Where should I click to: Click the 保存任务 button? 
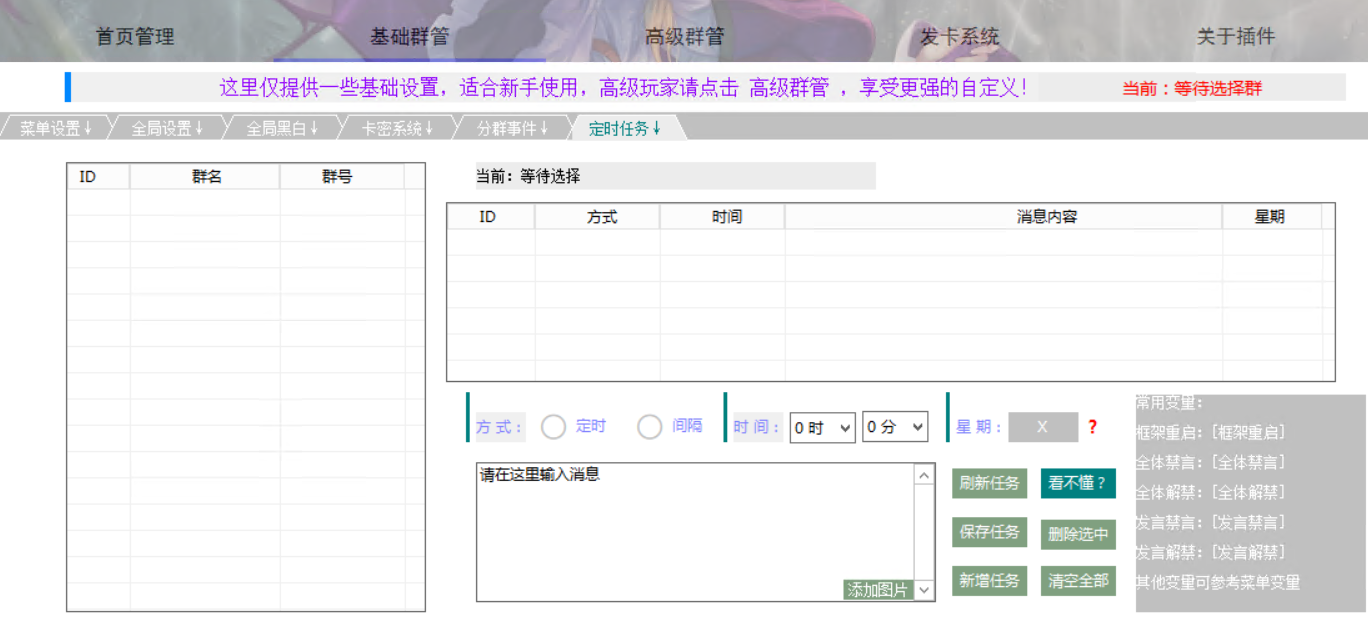(989, 532)
